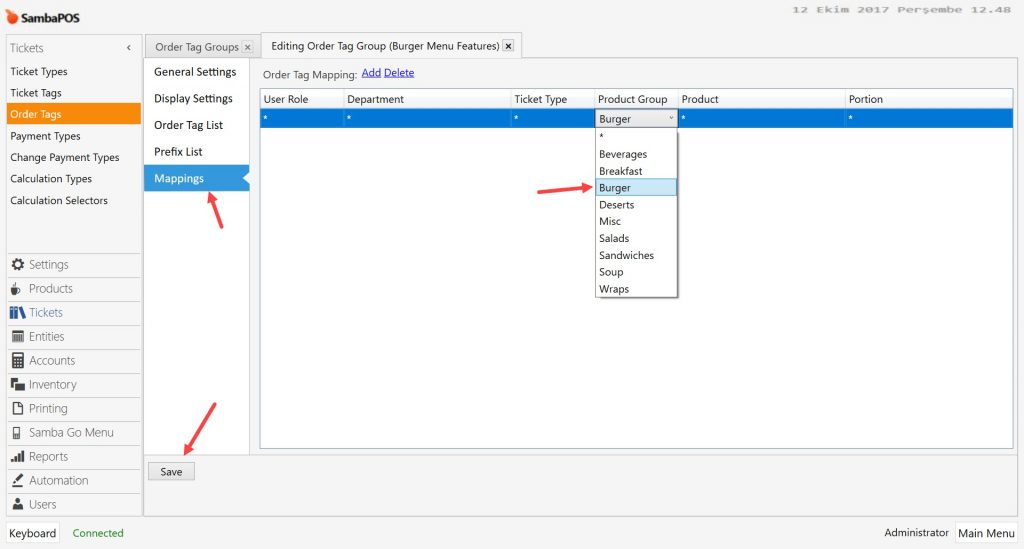This screenshot has height=549, width=1024.
Task: Close the Order Tag Groups tab
Action: (x=248, y=47)
